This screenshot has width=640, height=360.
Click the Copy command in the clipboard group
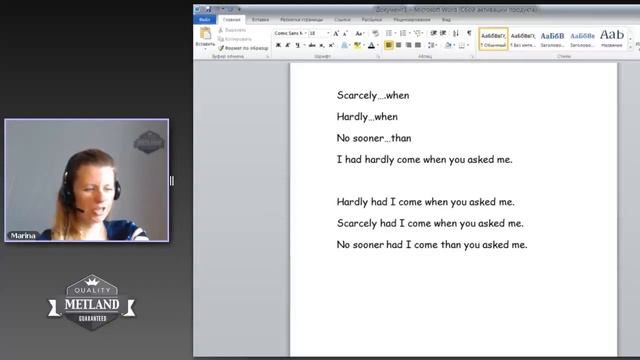click(234, 39)
